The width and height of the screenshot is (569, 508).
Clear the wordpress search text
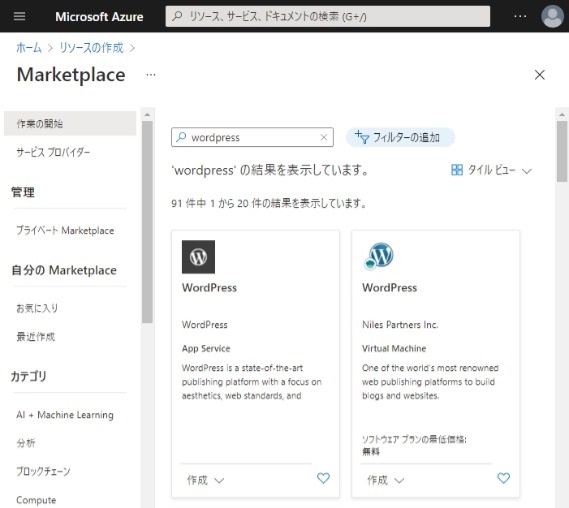tap(324, 137)
